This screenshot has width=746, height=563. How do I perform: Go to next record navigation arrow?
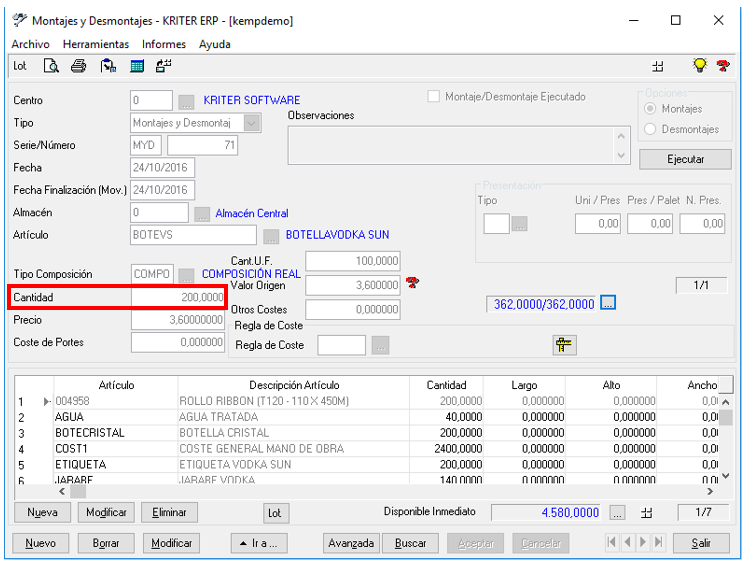pyautogui.click(x=643, y=542)
